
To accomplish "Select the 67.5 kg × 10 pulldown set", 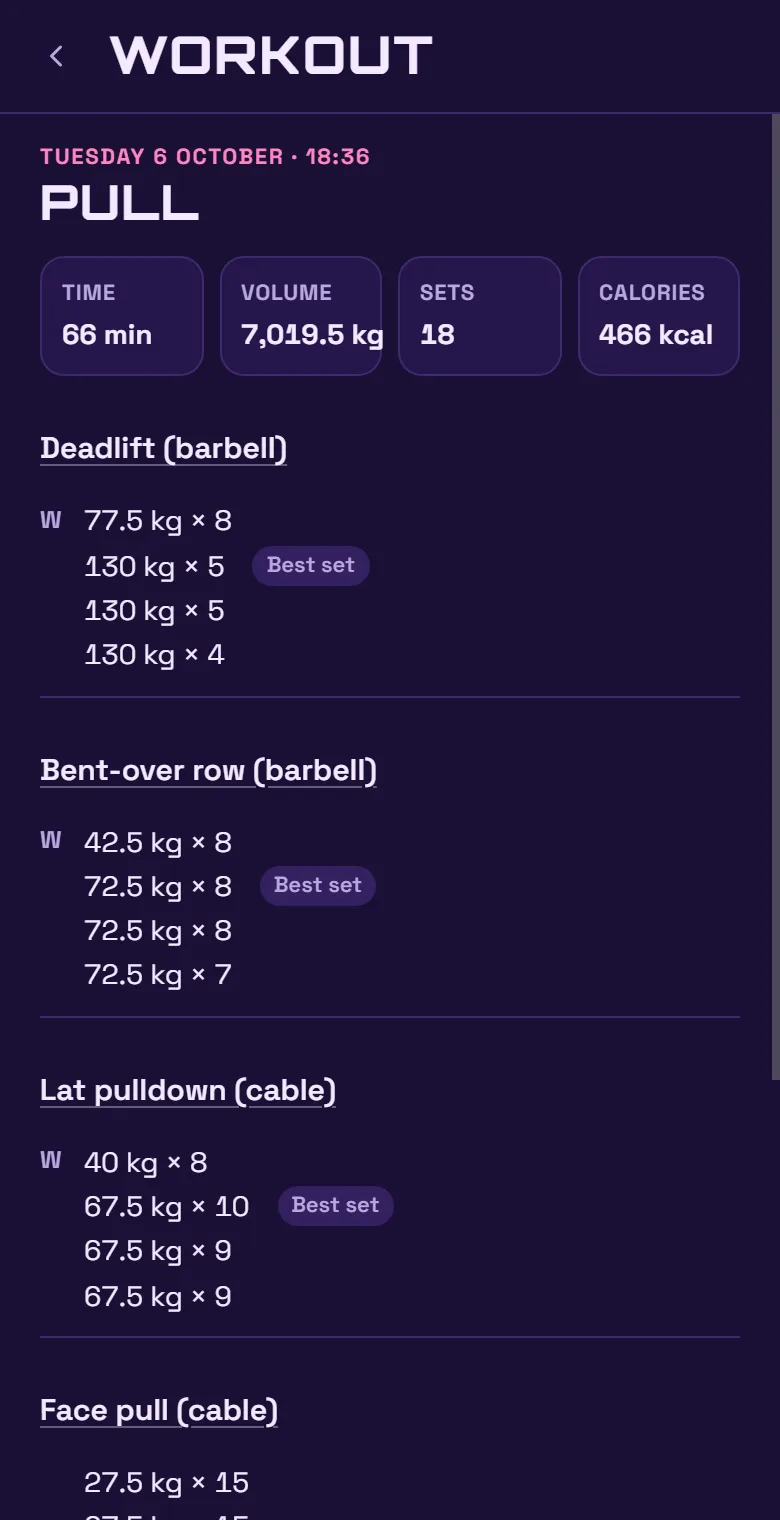I will pyautogui.click(x=167, y=1206).
